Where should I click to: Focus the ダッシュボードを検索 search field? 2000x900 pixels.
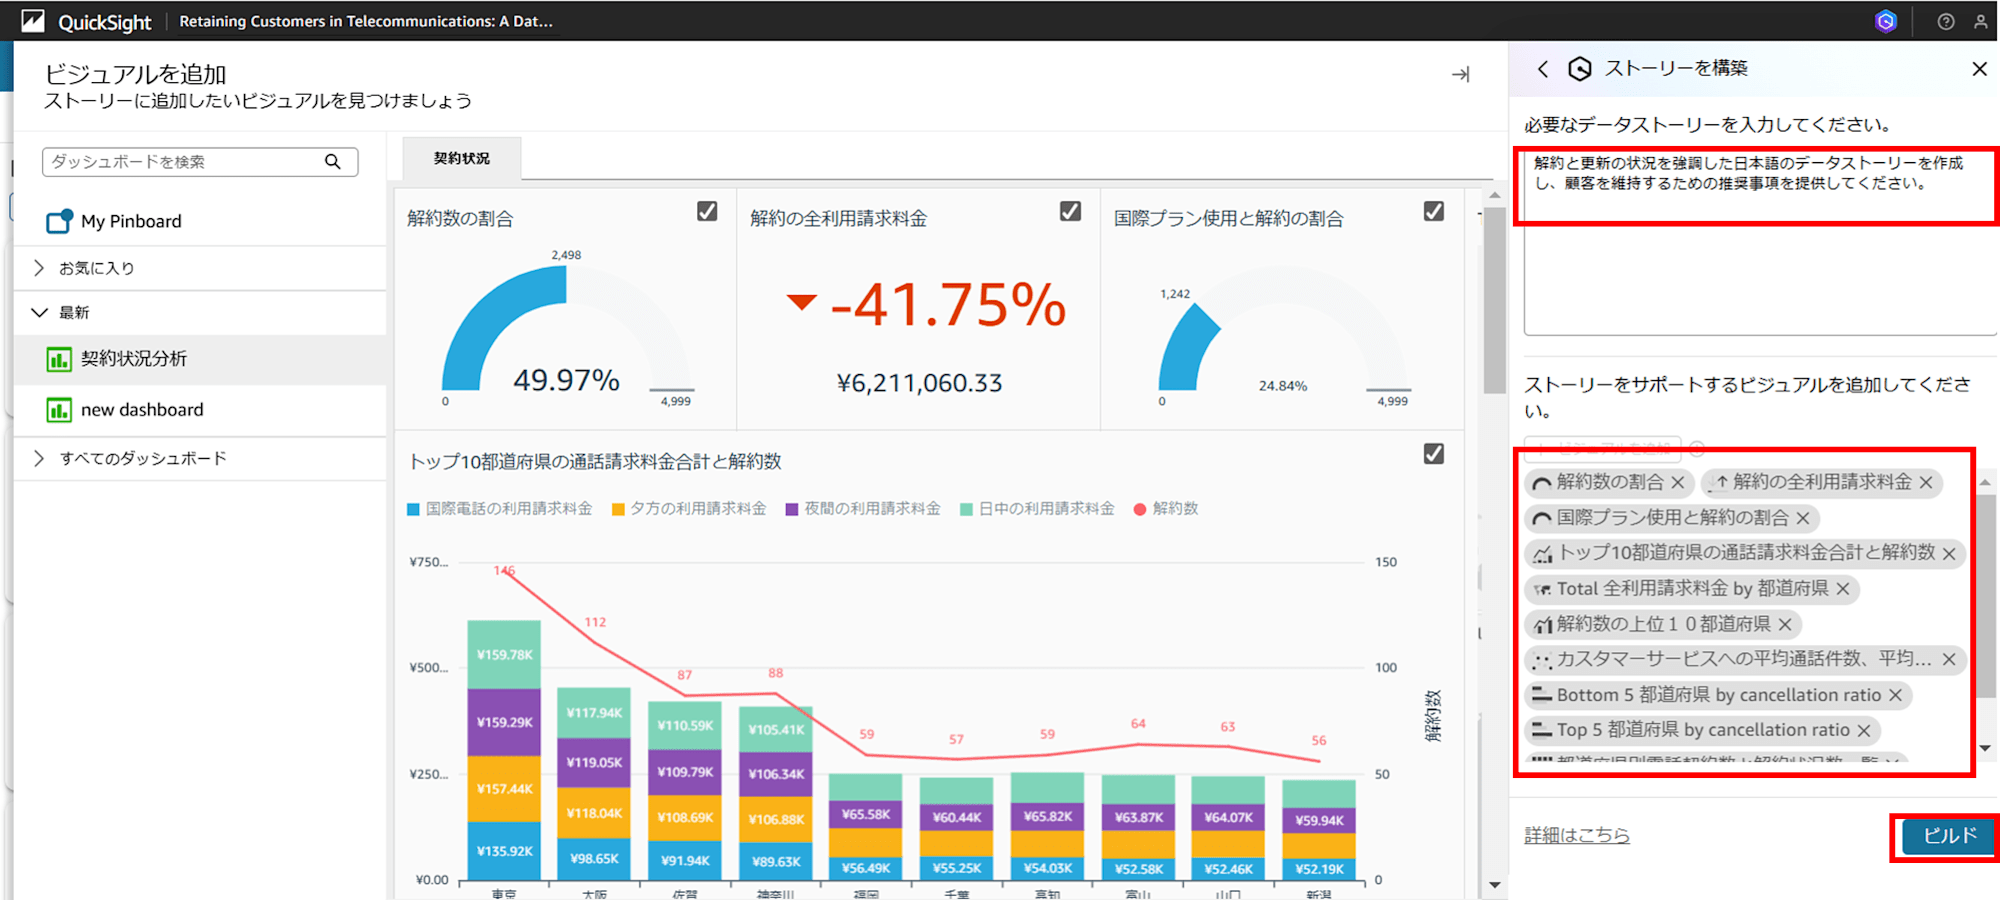tap(200, 162)
